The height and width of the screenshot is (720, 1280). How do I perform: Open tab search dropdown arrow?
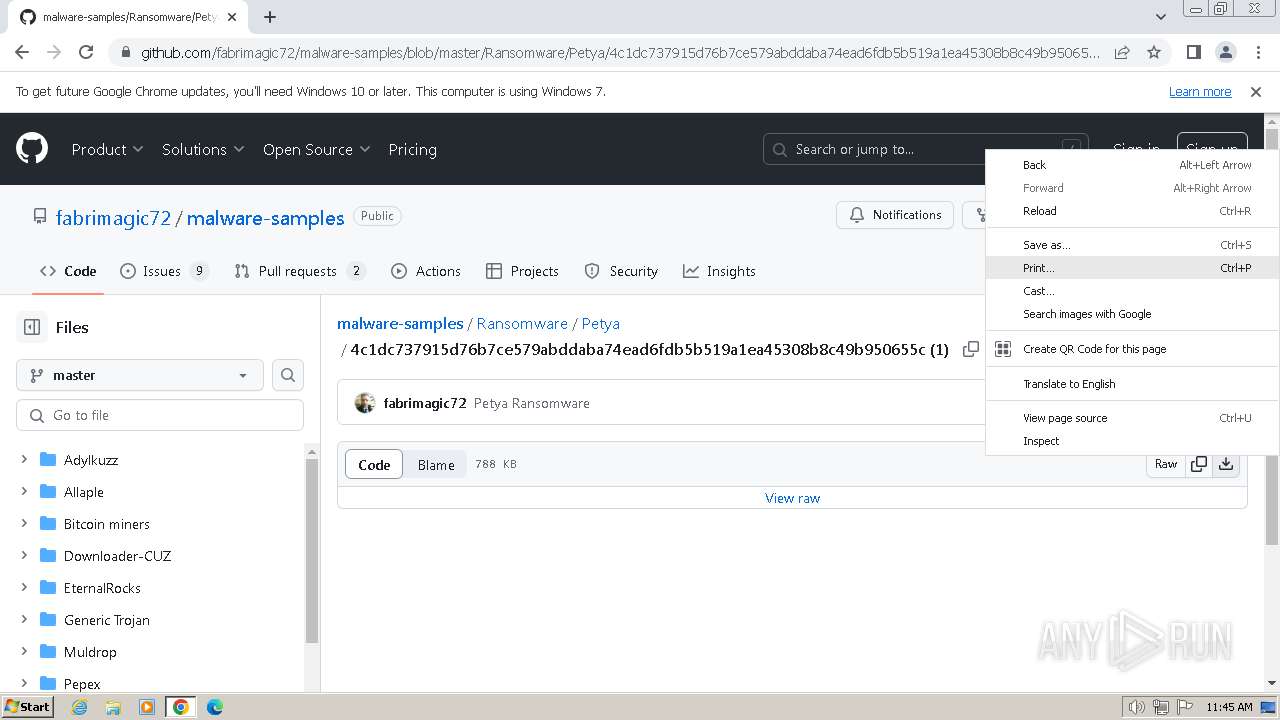(x=1160, y=17)
